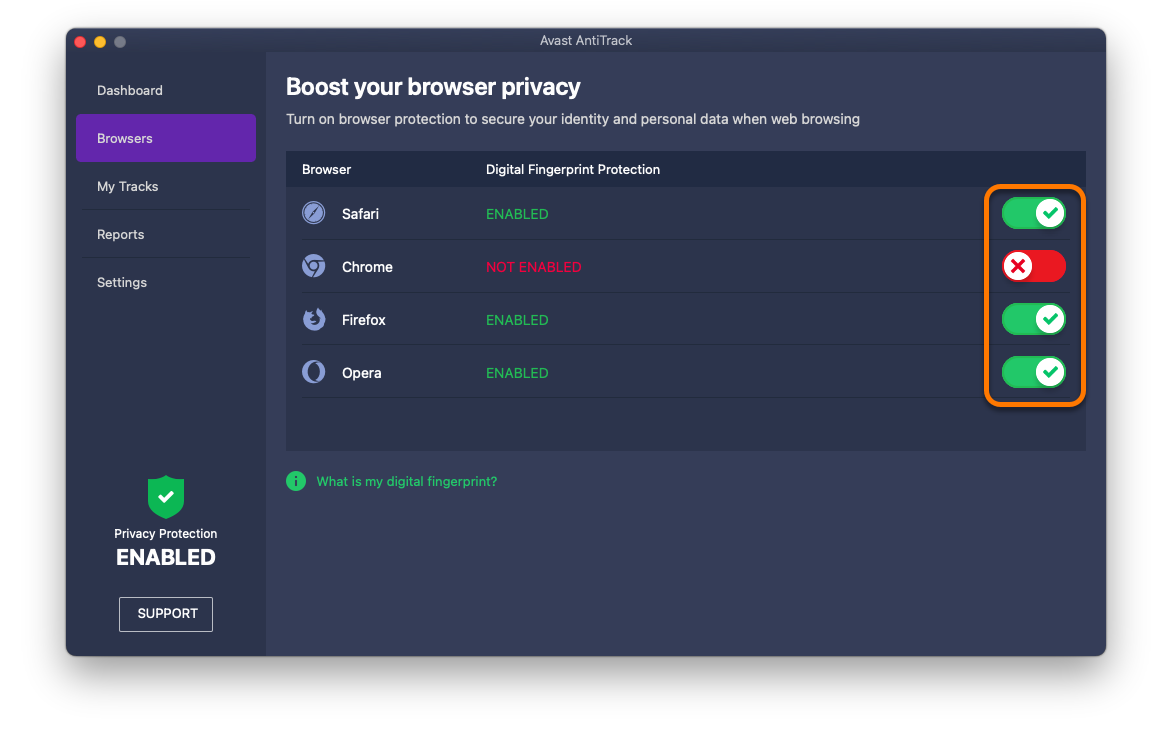Click the Opera browser icon

point(314,372)
